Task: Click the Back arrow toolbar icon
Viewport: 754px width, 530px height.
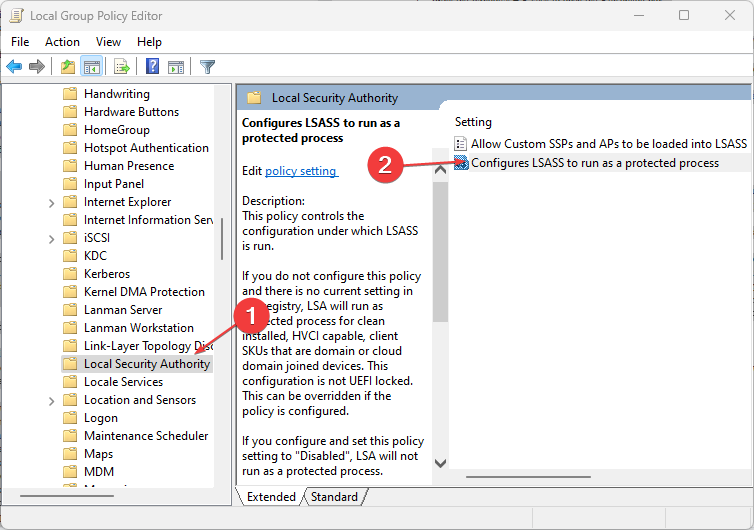Action: click(14, 66)
